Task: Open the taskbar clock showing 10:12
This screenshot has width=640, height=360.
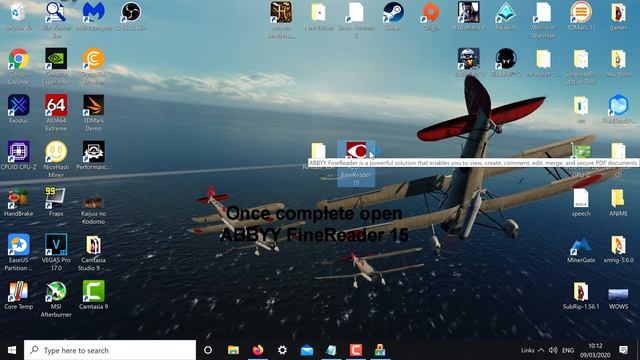Action: pyautogui.click(x=595, y=350)
